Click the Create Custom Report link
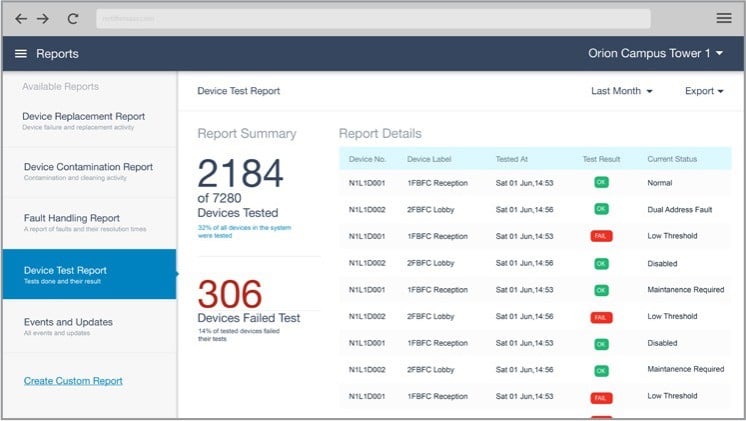The width and height of the screenshot is (746, 421). (73, 381)
